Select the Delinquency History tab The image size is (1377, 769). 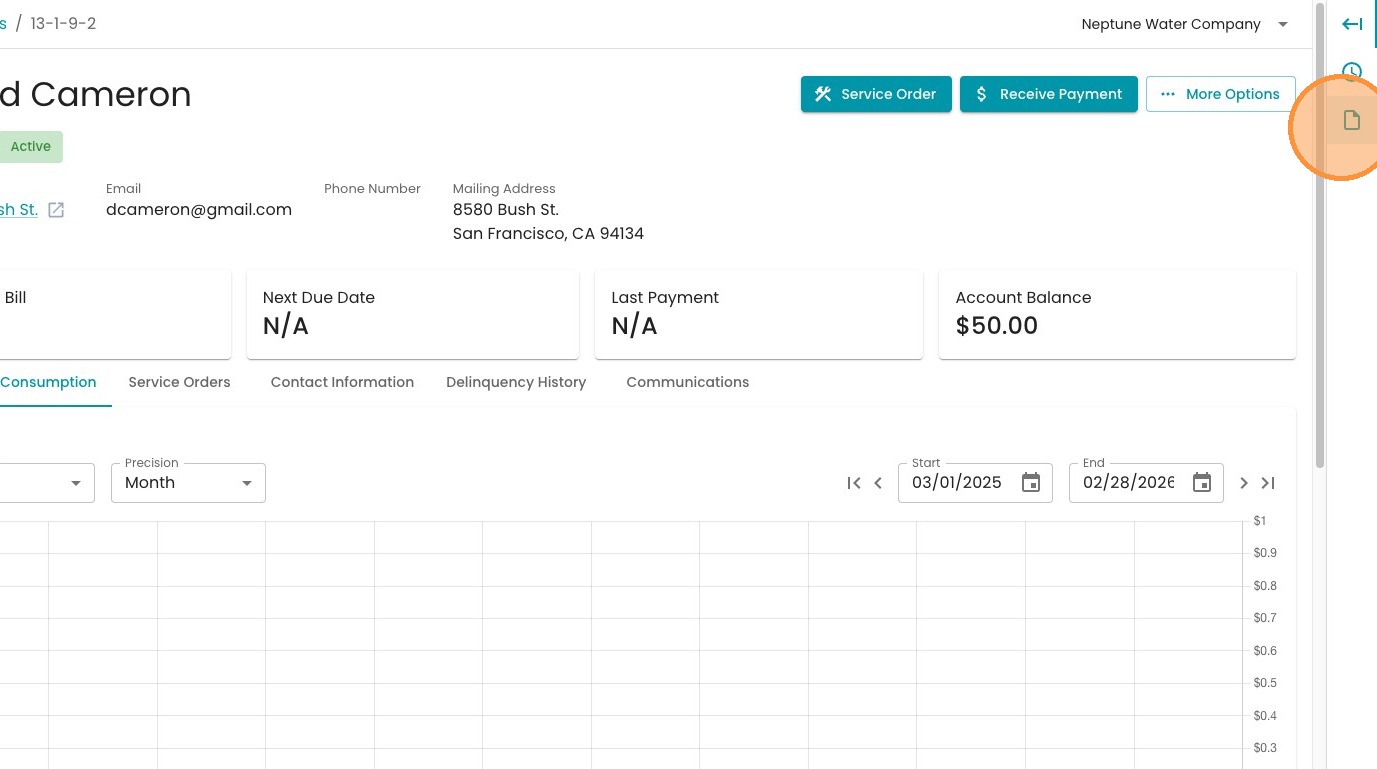point(516,382)
